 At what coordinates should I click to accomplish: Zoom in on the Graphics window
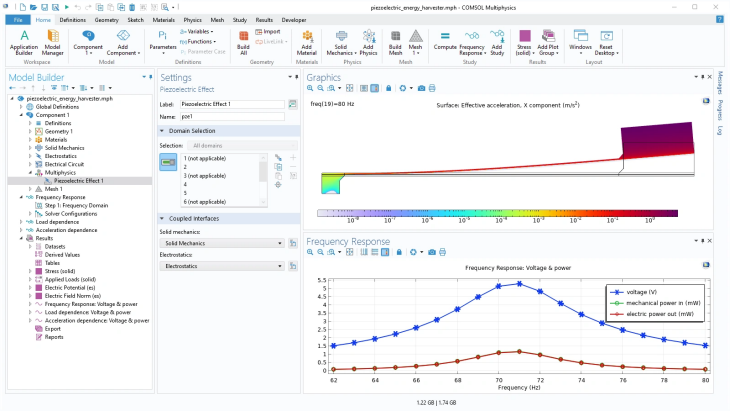(x=310, y=88)
